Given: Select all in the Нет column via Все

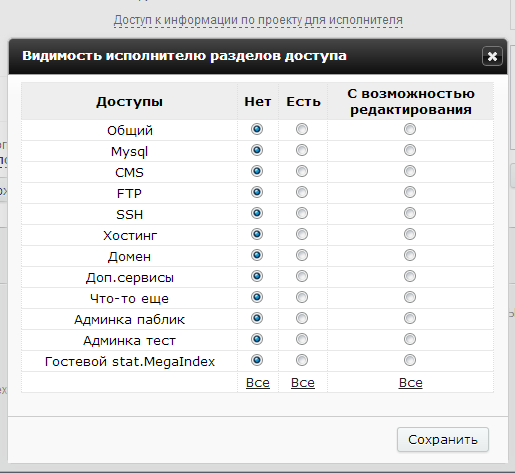Looking at the screenshot, I should [x=258, y=383].
